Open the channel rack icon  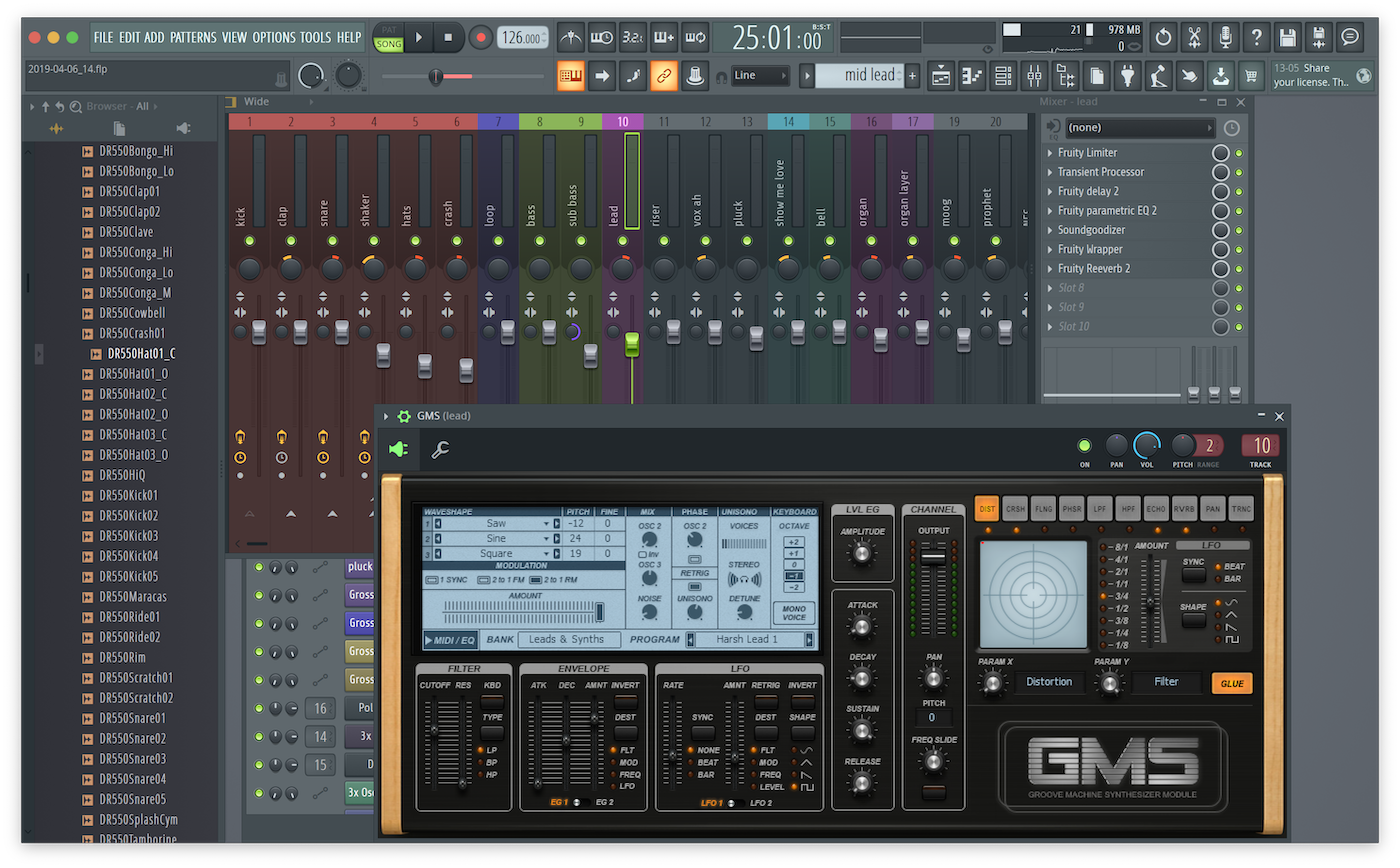click(x=1003, y=75)
